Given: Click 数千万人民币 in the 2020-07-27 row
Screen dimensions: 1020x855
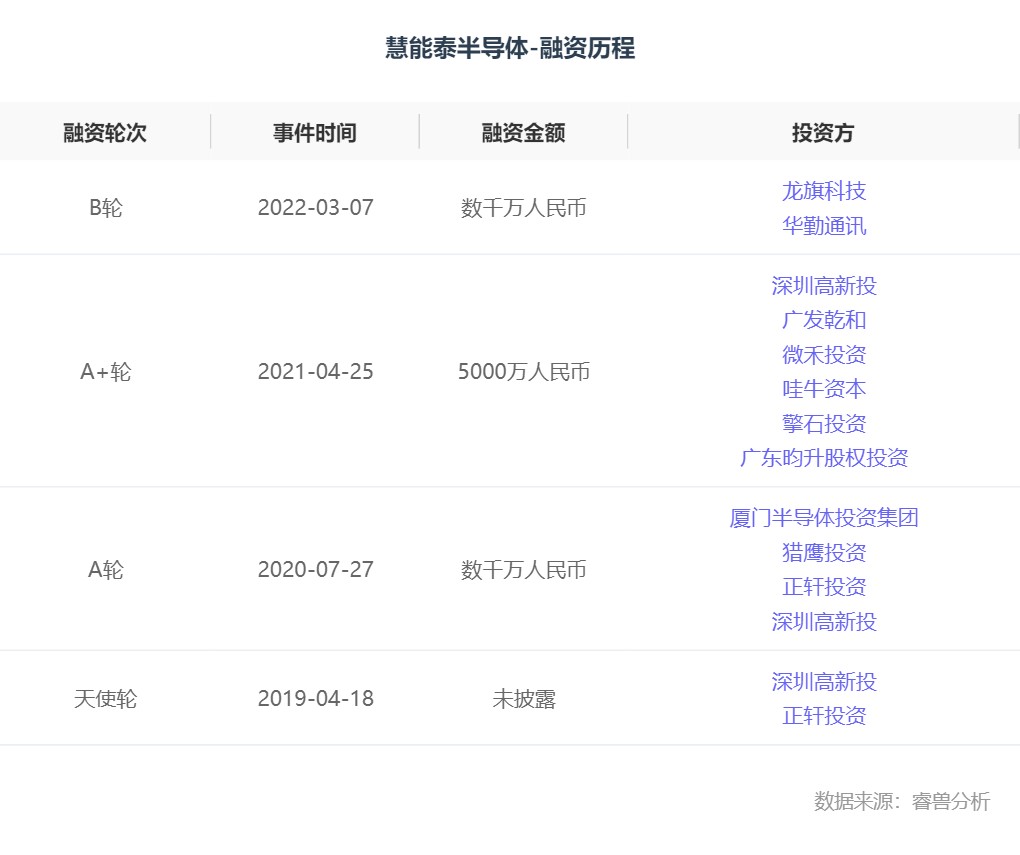Looking at the screenshot, I should pyautogui.click(x=524, y=570).
